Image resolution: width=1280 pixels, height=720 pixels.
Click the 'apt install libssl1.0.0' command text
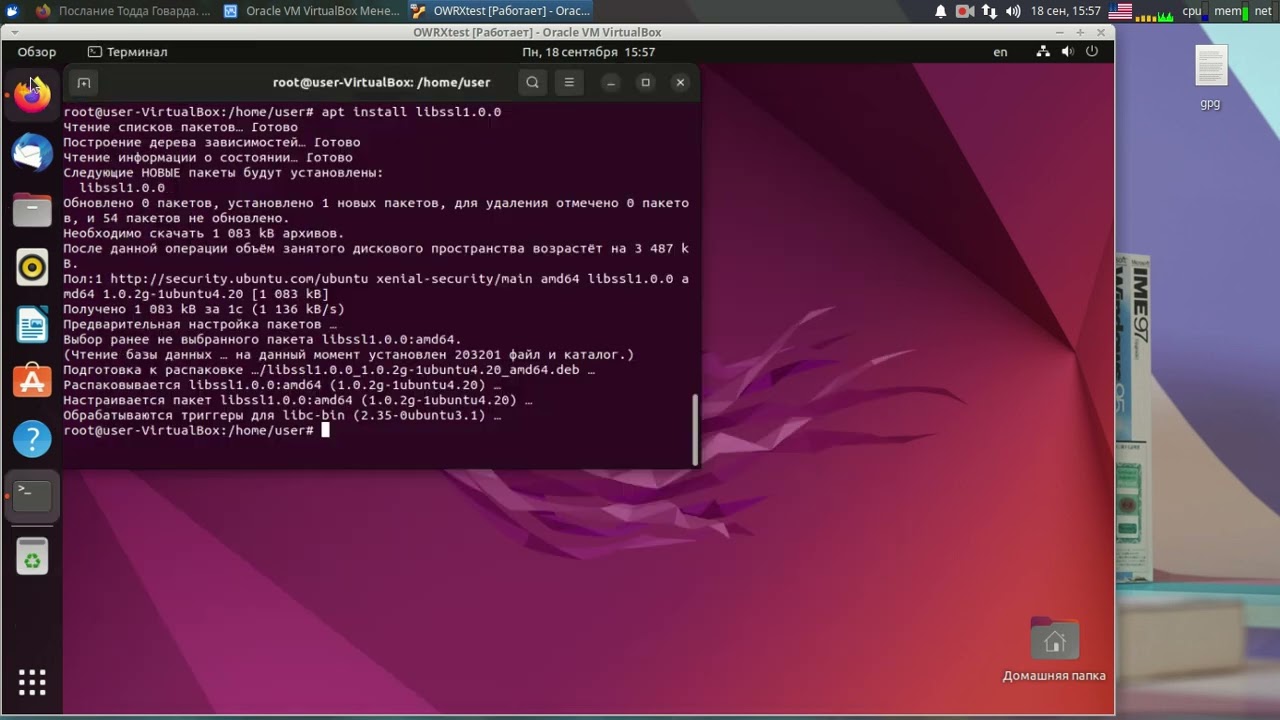(x=411, y=112)
